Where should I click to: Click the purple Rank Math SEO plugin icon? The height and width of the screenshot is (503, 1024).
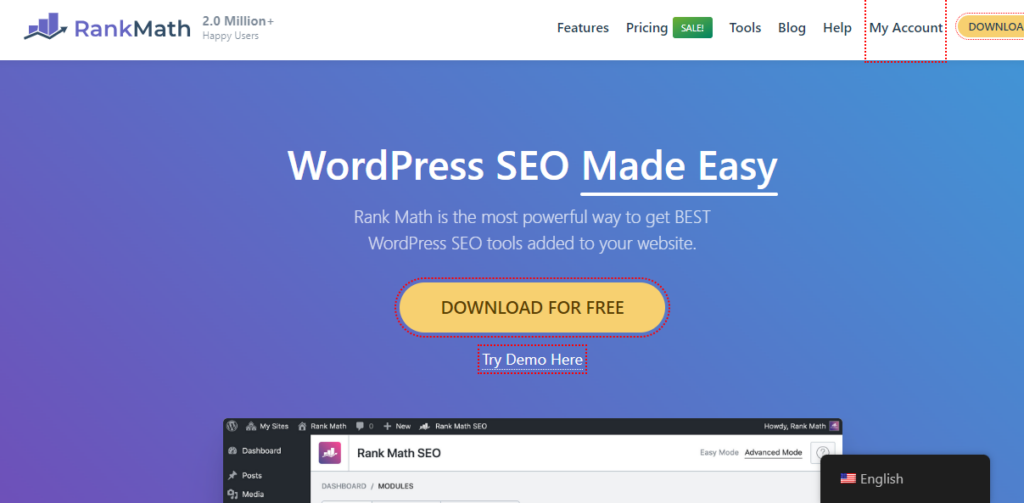(x=330, y=453)
